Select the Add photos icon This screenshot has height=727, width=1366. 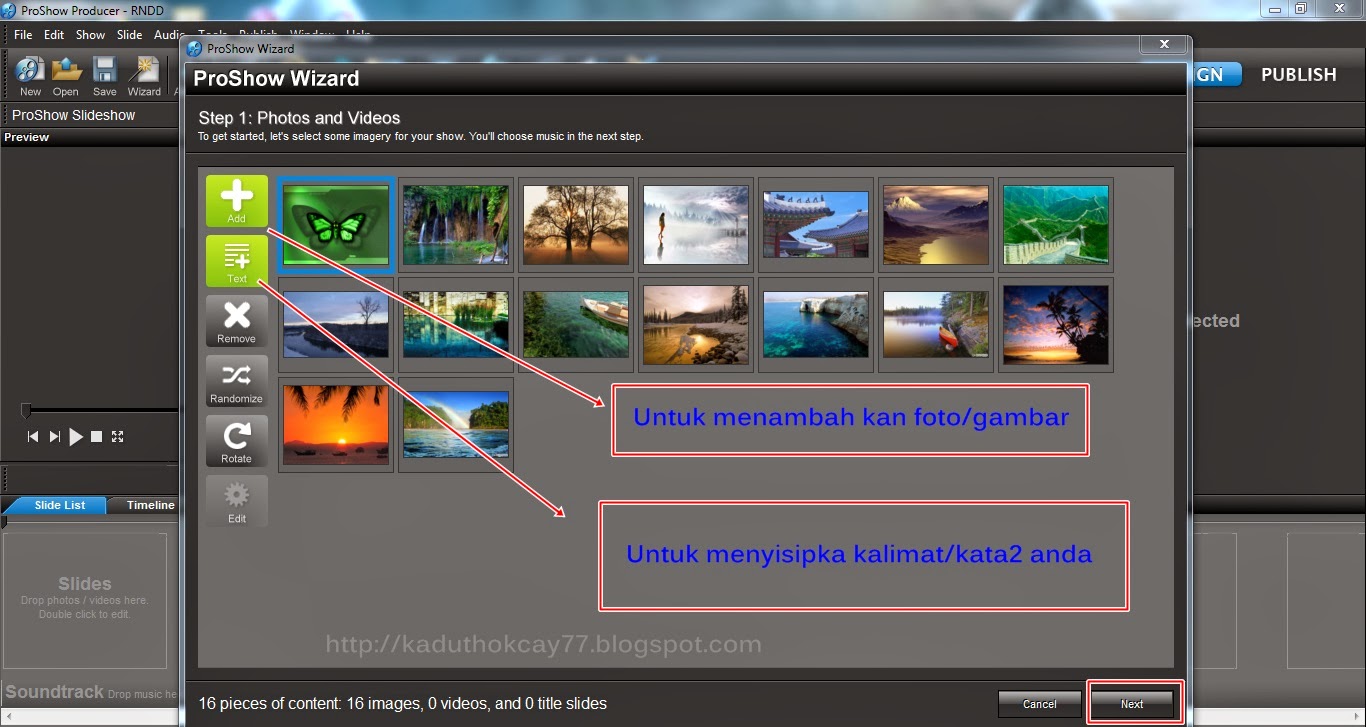236,201
